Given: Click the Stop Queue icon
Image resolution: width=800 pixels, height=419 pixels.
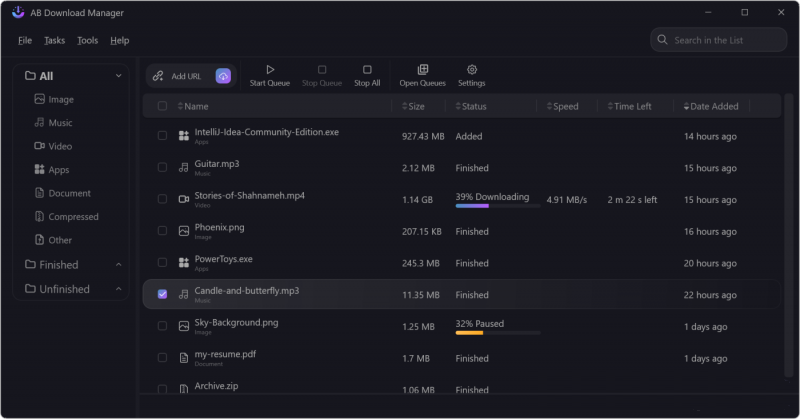Looking at the screenshot, I should (x=322, y=70).
